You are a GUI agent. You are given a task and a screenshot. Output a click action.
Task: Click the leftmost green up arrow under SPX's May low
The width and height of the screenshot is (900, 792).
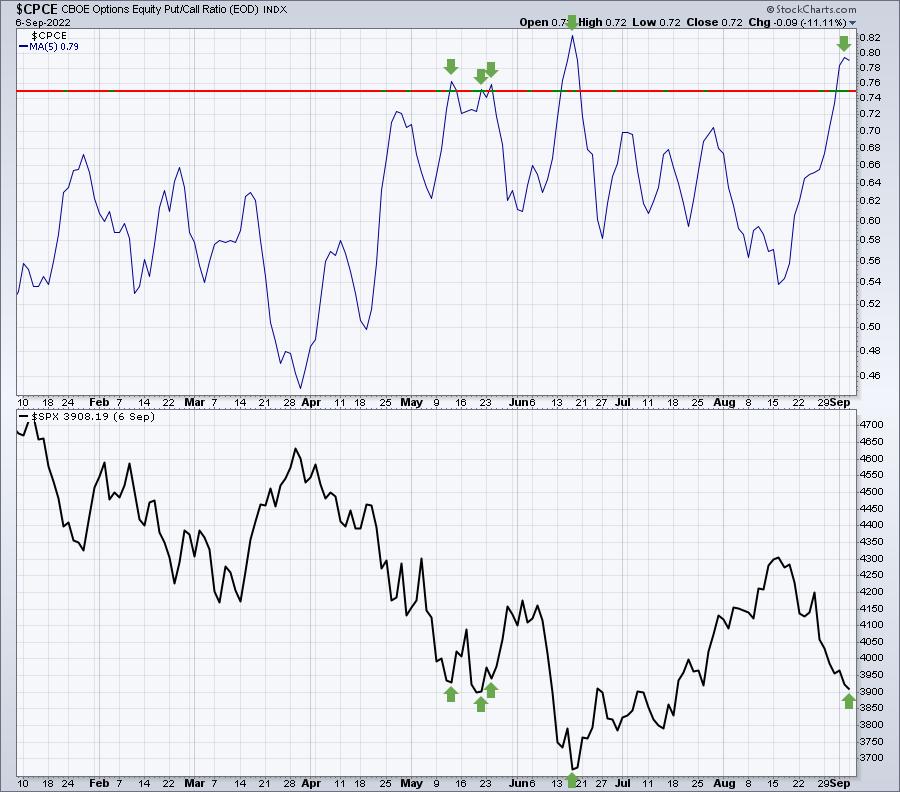pyautogui.click(x=450, y=693)
